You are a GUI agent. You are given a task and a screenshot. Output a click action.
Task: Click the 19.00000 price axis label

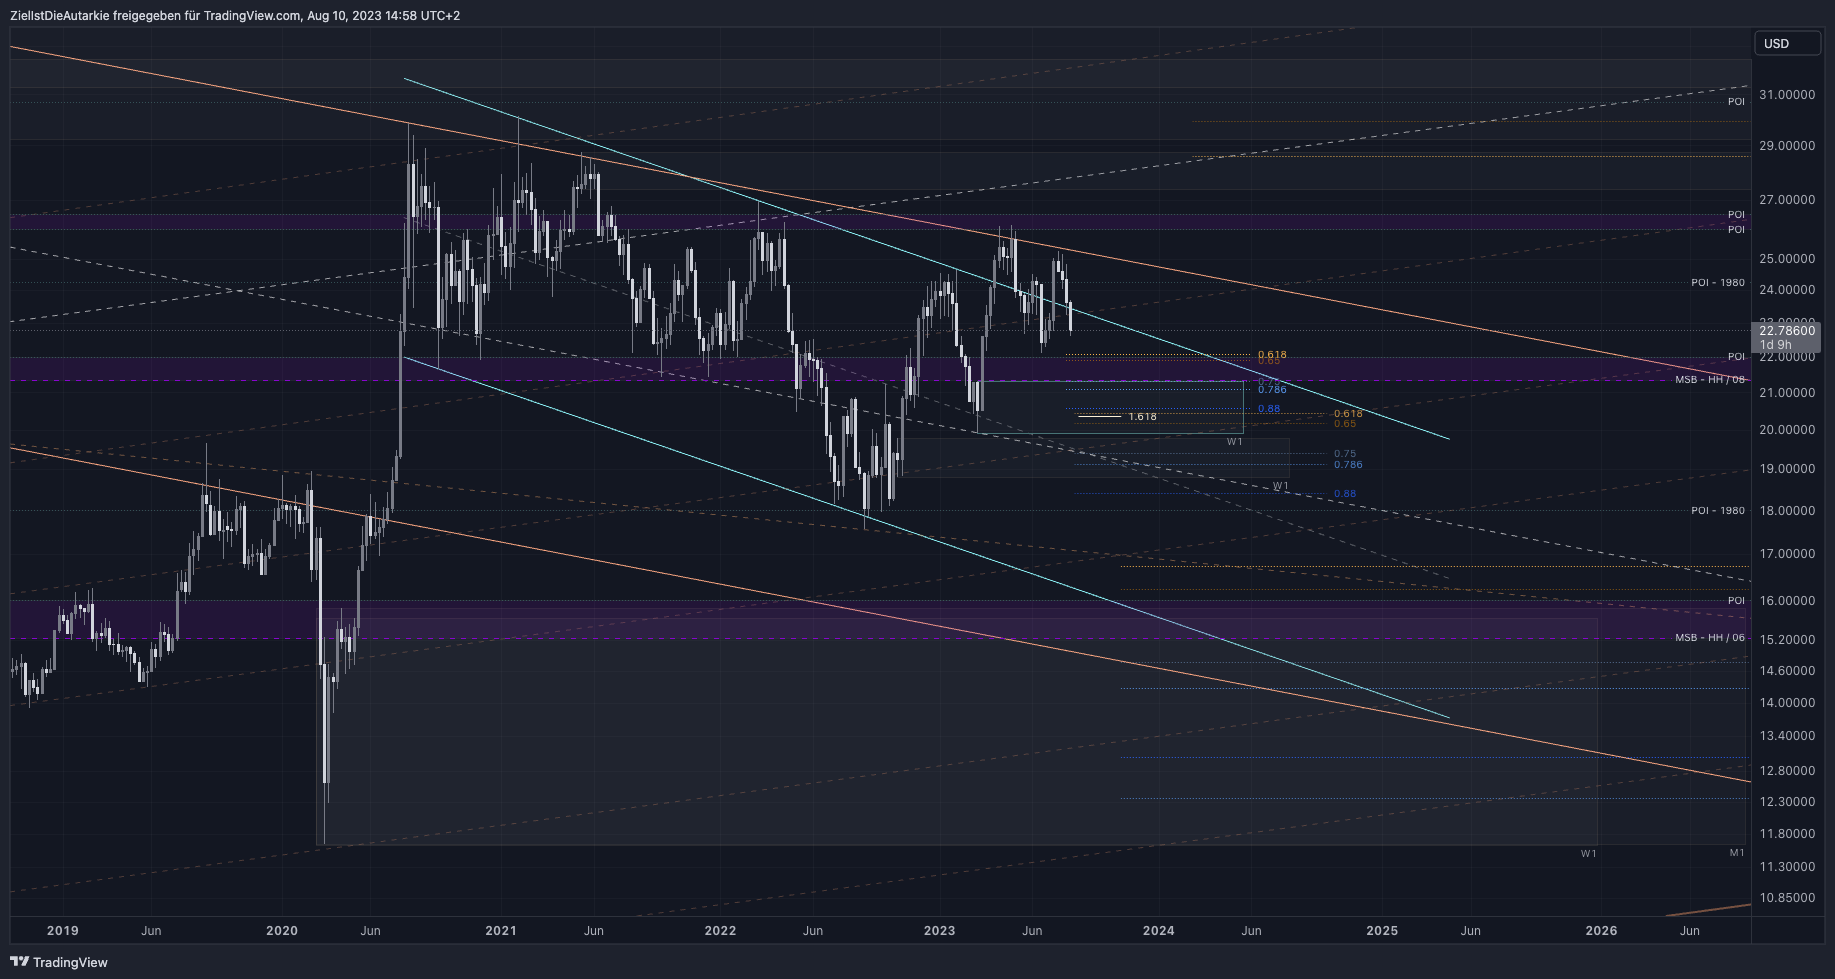[x=1787, y=469]
